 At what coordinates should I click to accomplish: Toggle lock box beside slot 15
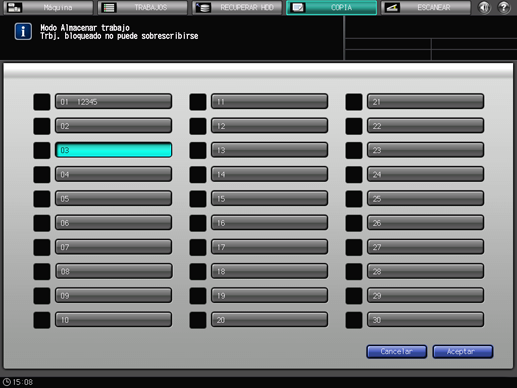198,199
